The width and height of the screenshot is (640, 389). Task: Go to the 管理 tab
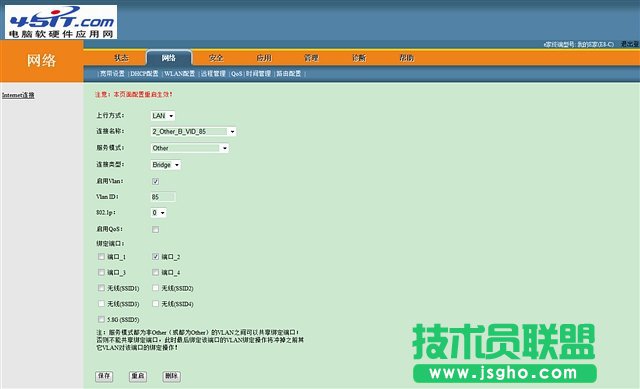[311, 58]
